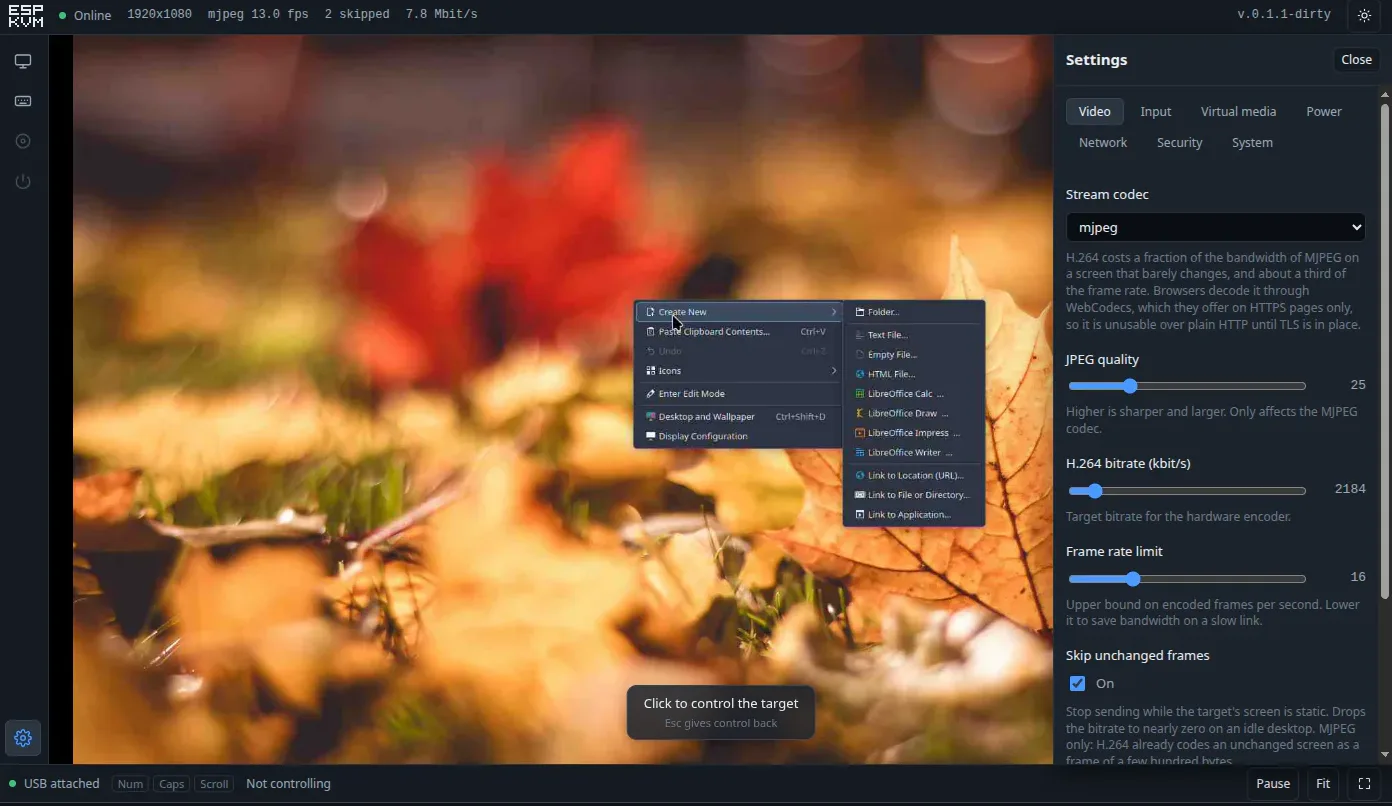Toggle light/dark theme with sun icon

[x=1364, y=15]
